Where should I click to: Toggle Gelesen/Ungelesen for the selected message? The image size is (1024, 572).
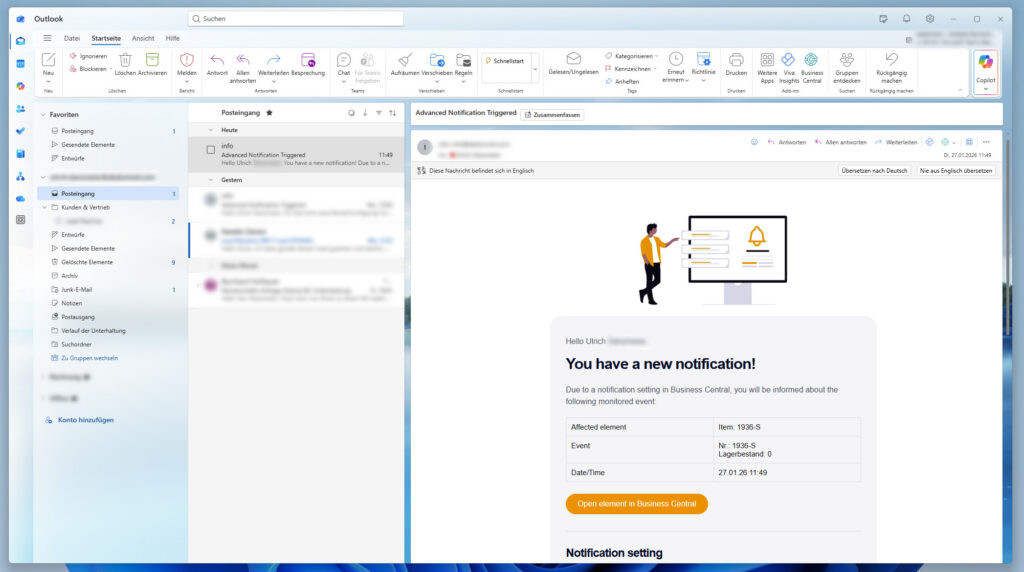click(x=573, y=62)
